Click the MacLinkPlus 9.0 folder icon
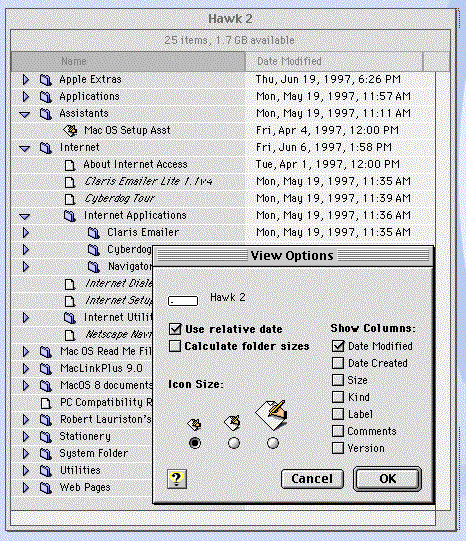 point(46,368)
